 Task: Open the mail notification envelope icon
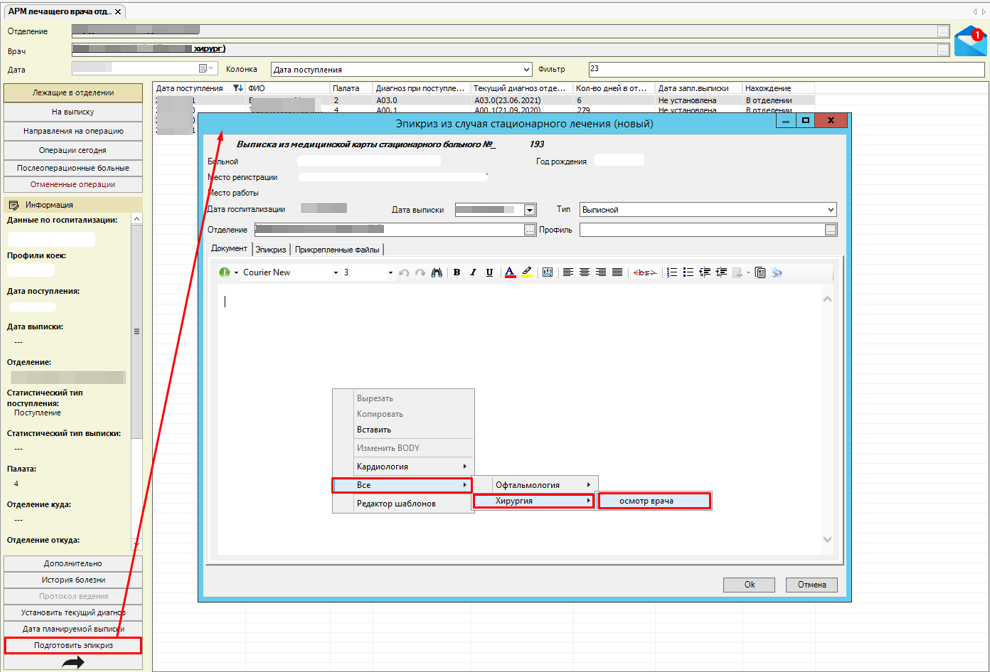[x=970, y=41]
